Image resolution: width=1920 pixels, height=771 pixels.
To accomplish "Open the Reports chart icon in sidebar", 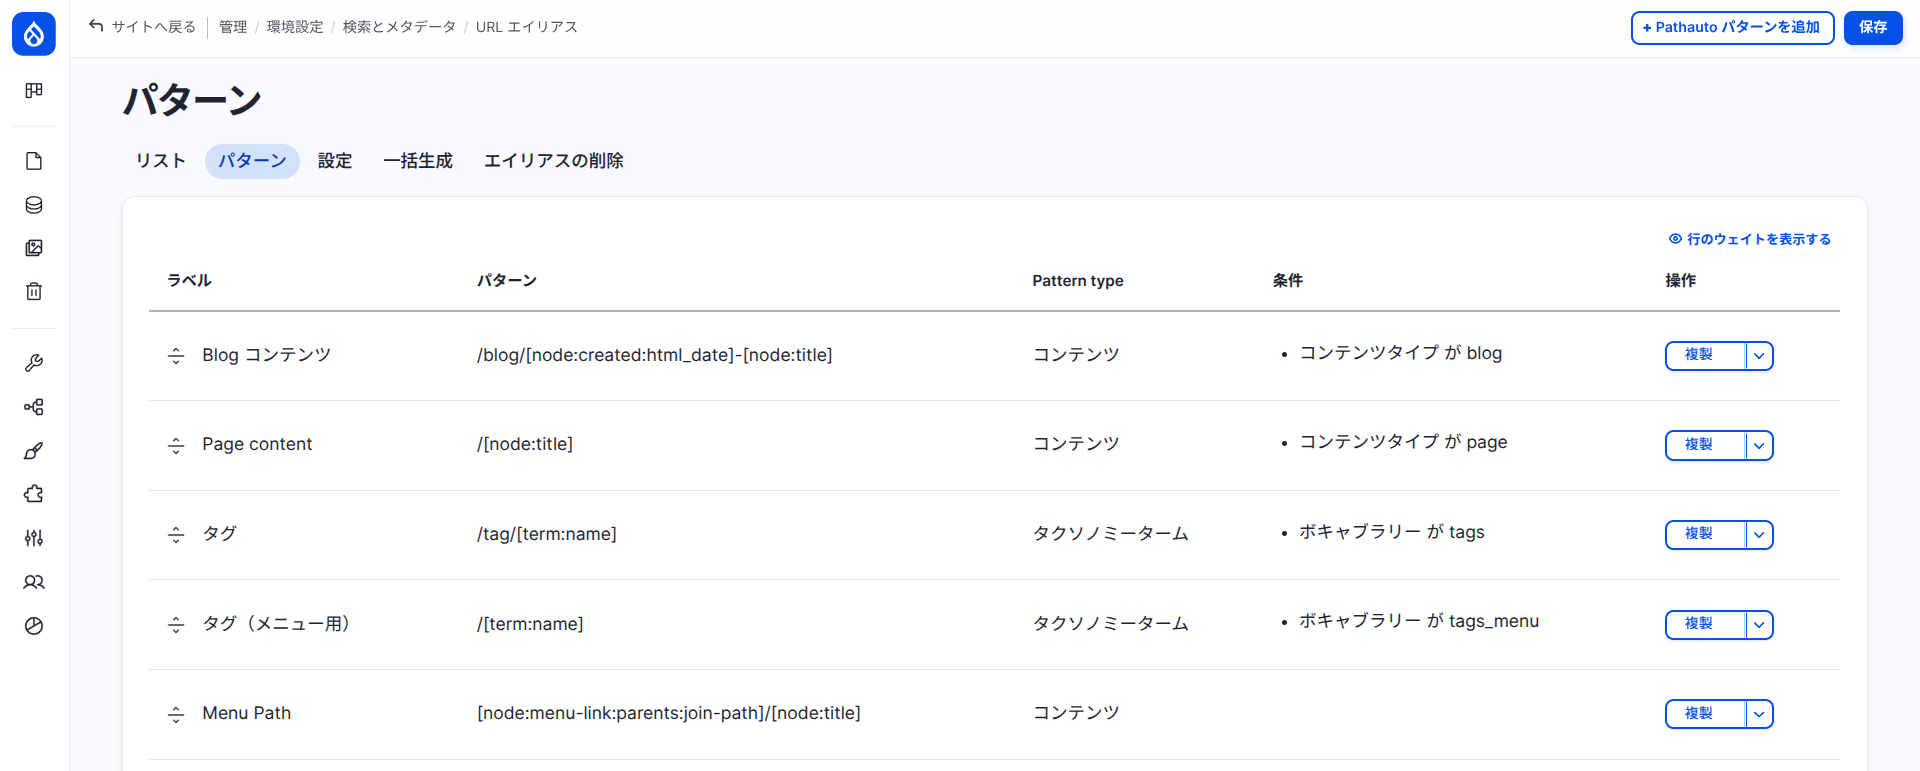I will 34,626.
